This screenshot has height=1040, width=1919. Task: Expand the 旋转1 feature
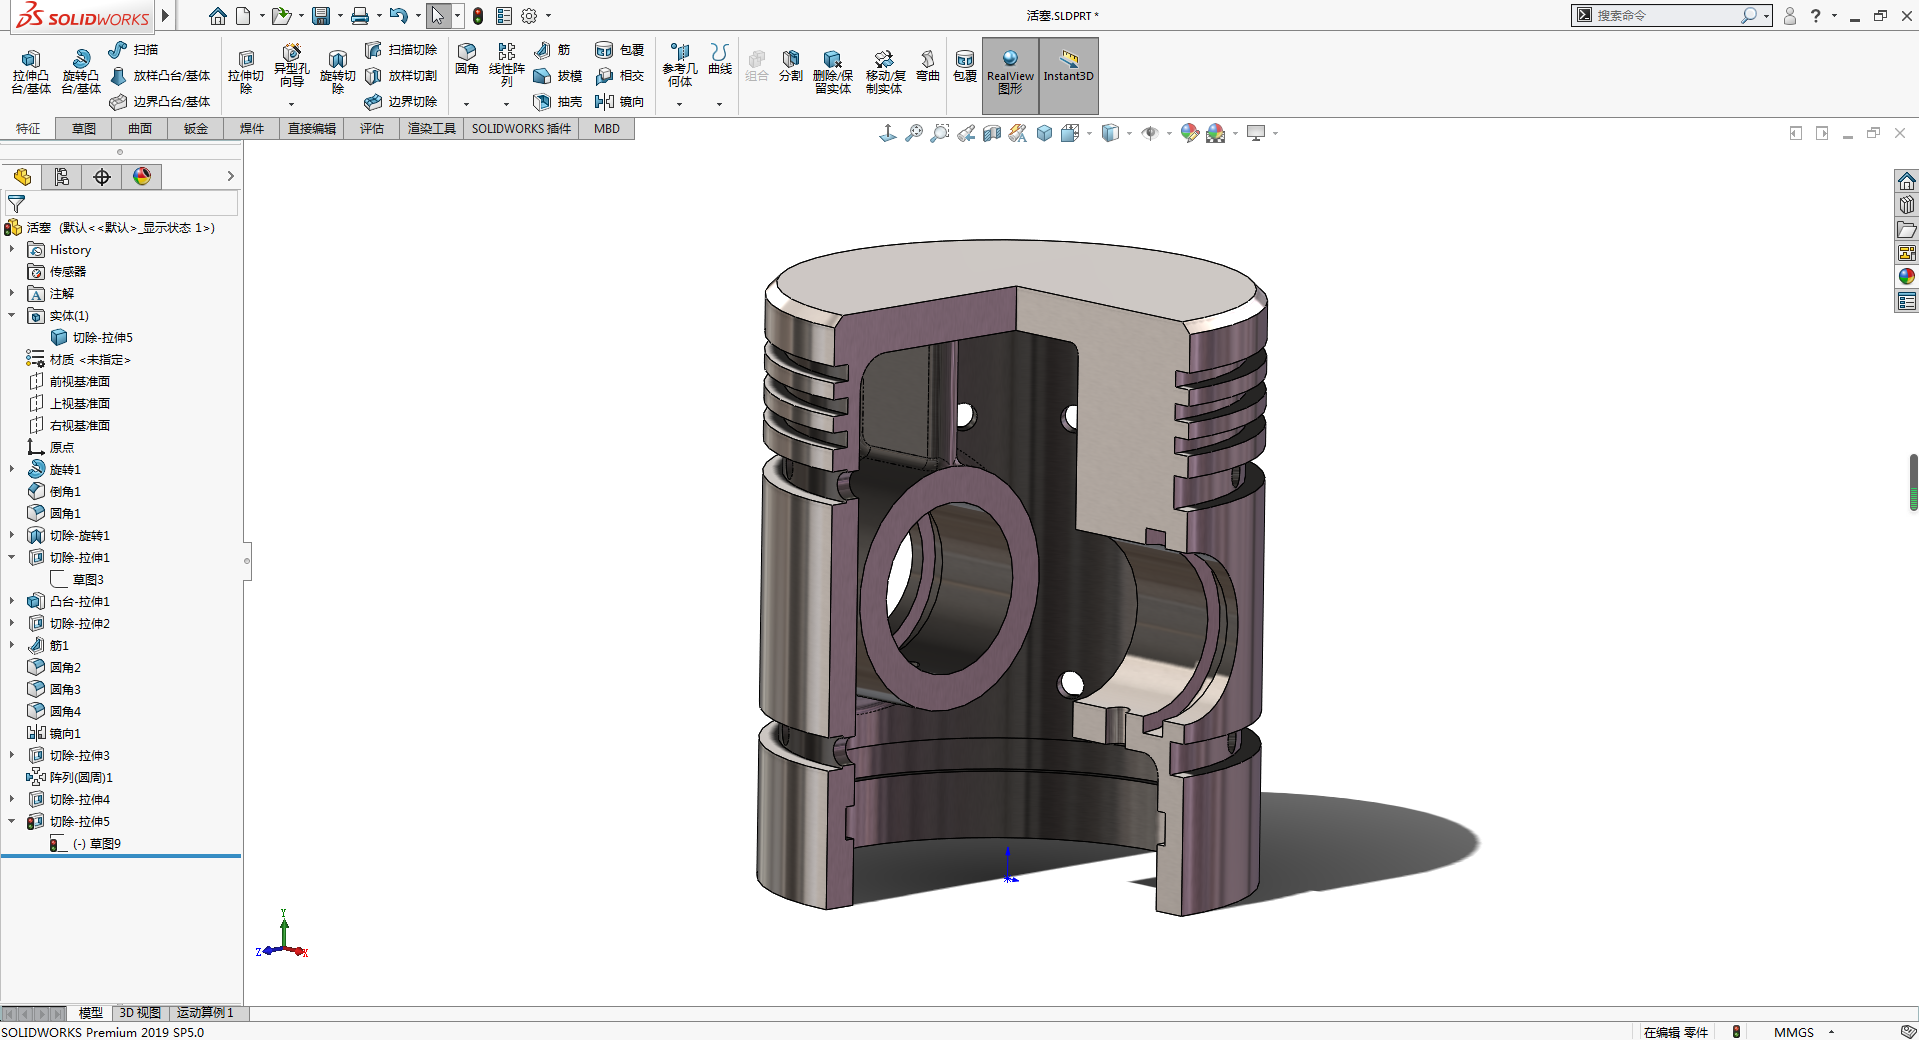(12, 469)
